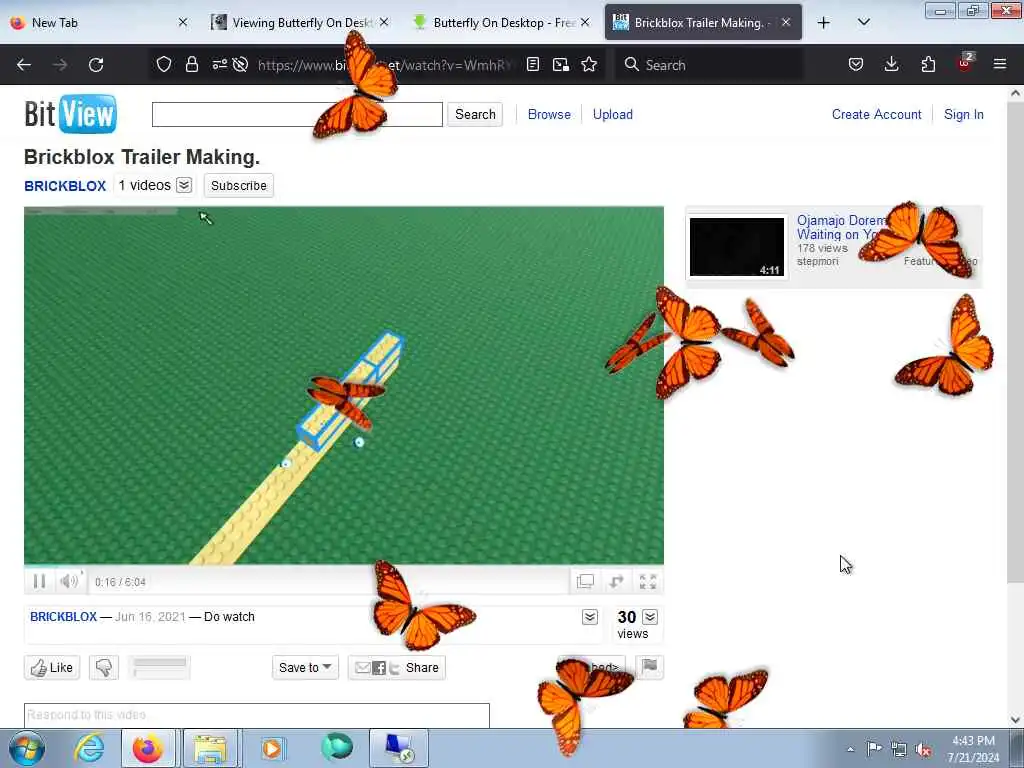Open the Firefox downloads panel
1024x768 pixels.
click(891, 64)
